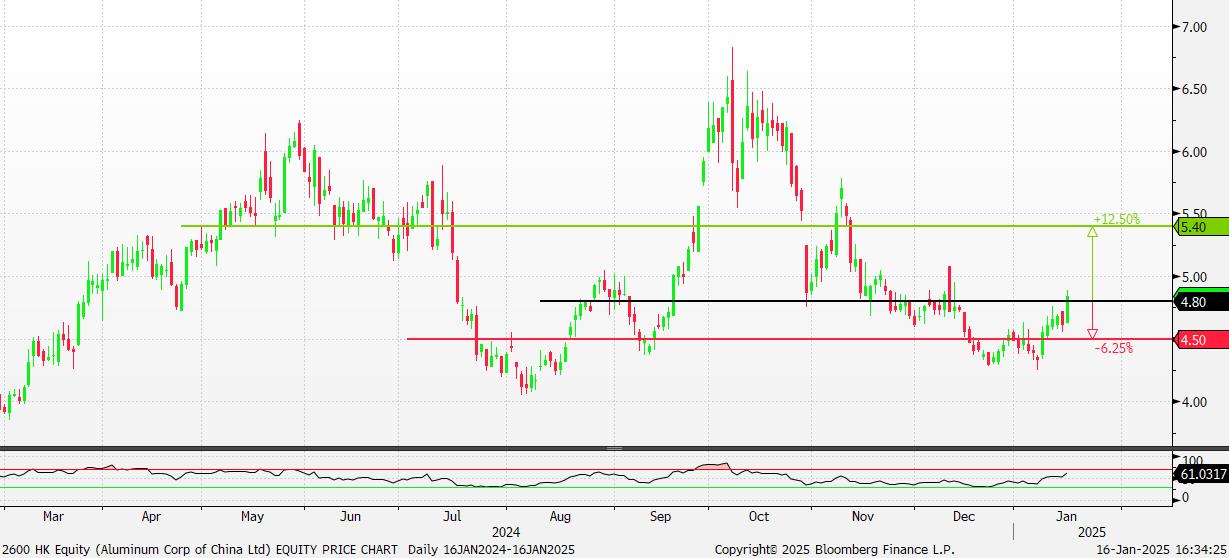Click the Mar month axis label
Image resolution: width=1229 pixels, height=558 pixels.
tap(54, 517)
